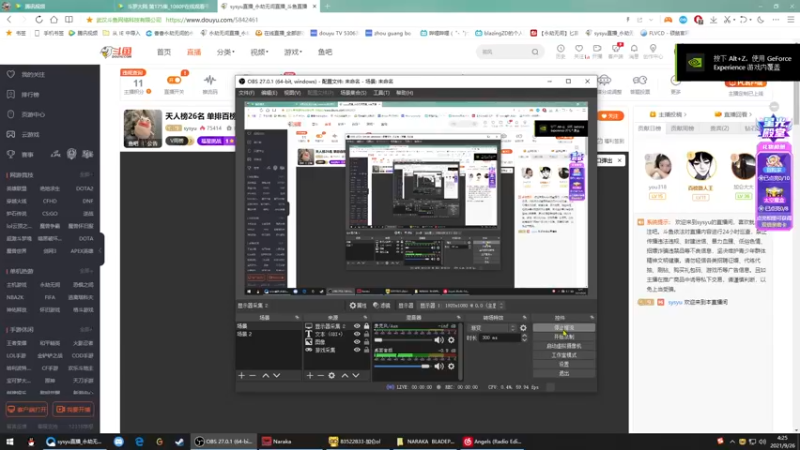Toggle lock on display capture 2 source
The image size is (800, 450).
pyautogui.click(x=366, y=326)
